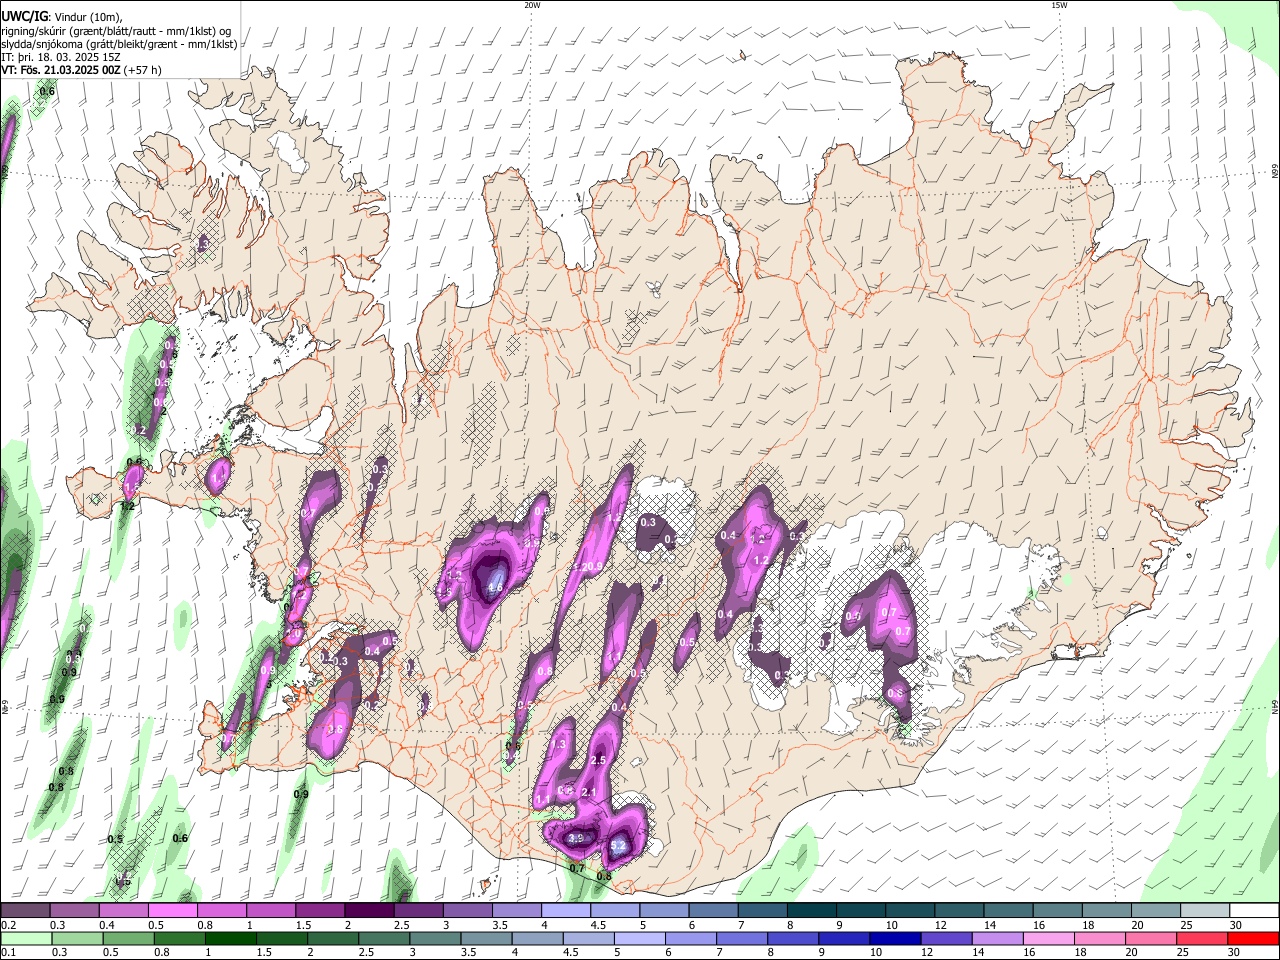Screen dimensions: 1280x960
Task: Pick the darkest purple 2–2.5 swatch in snow legend
Action: pyautogui.click(x=369, y=911)
